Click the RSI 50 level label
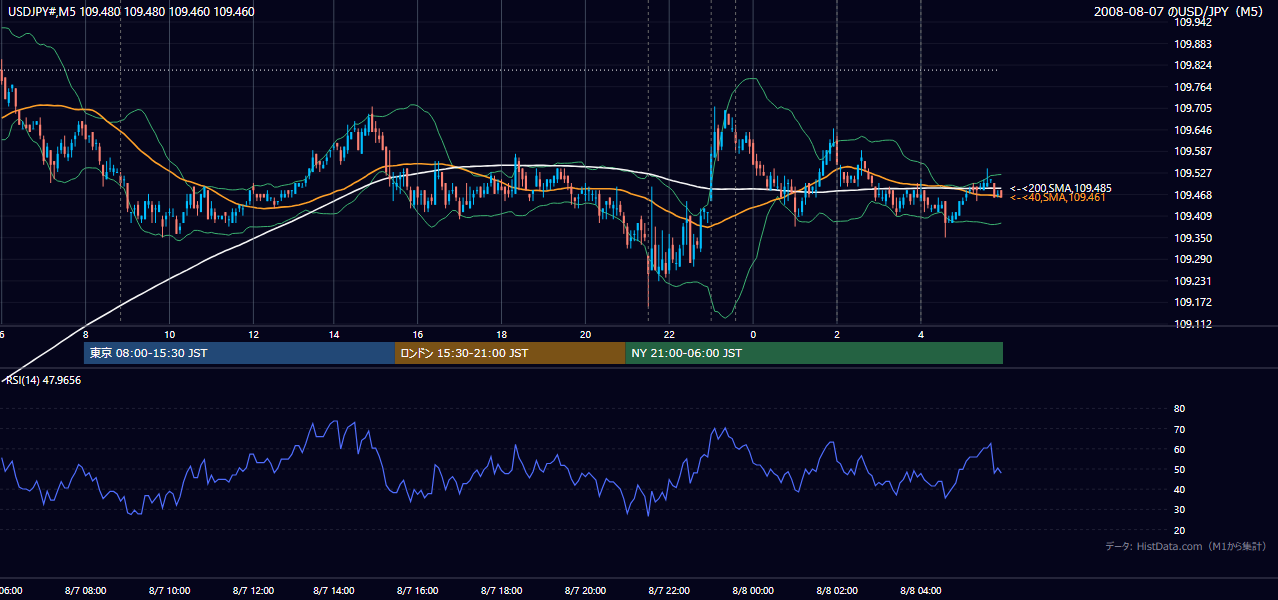 click(x=1179, y=470)
